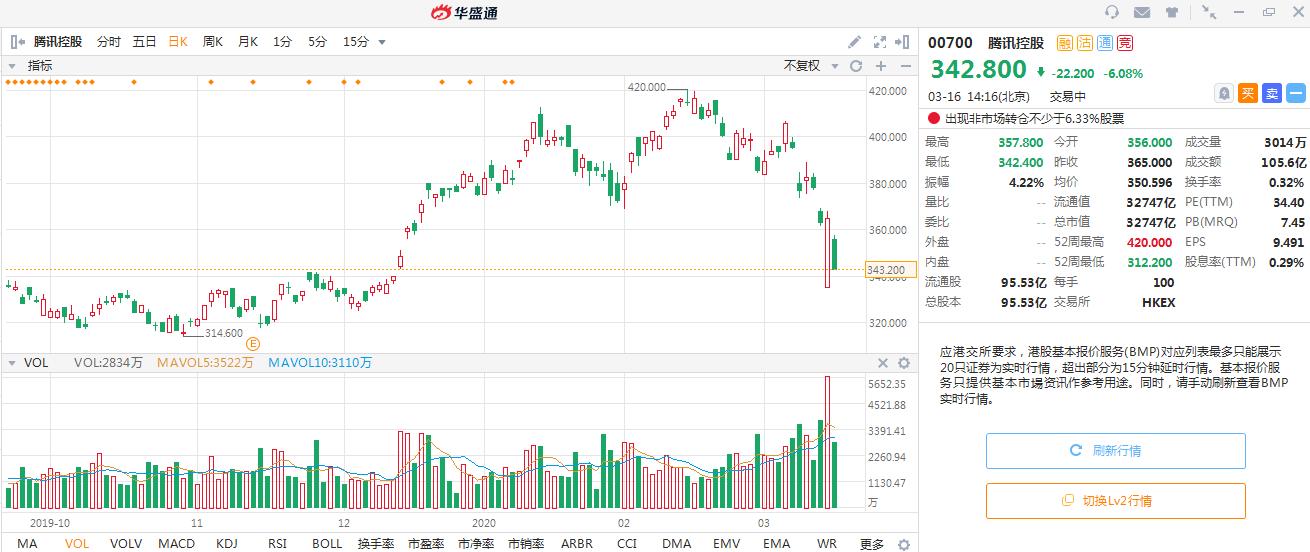
Task: Click the 切换Lv2行情 button
Action: [1115, 501]
